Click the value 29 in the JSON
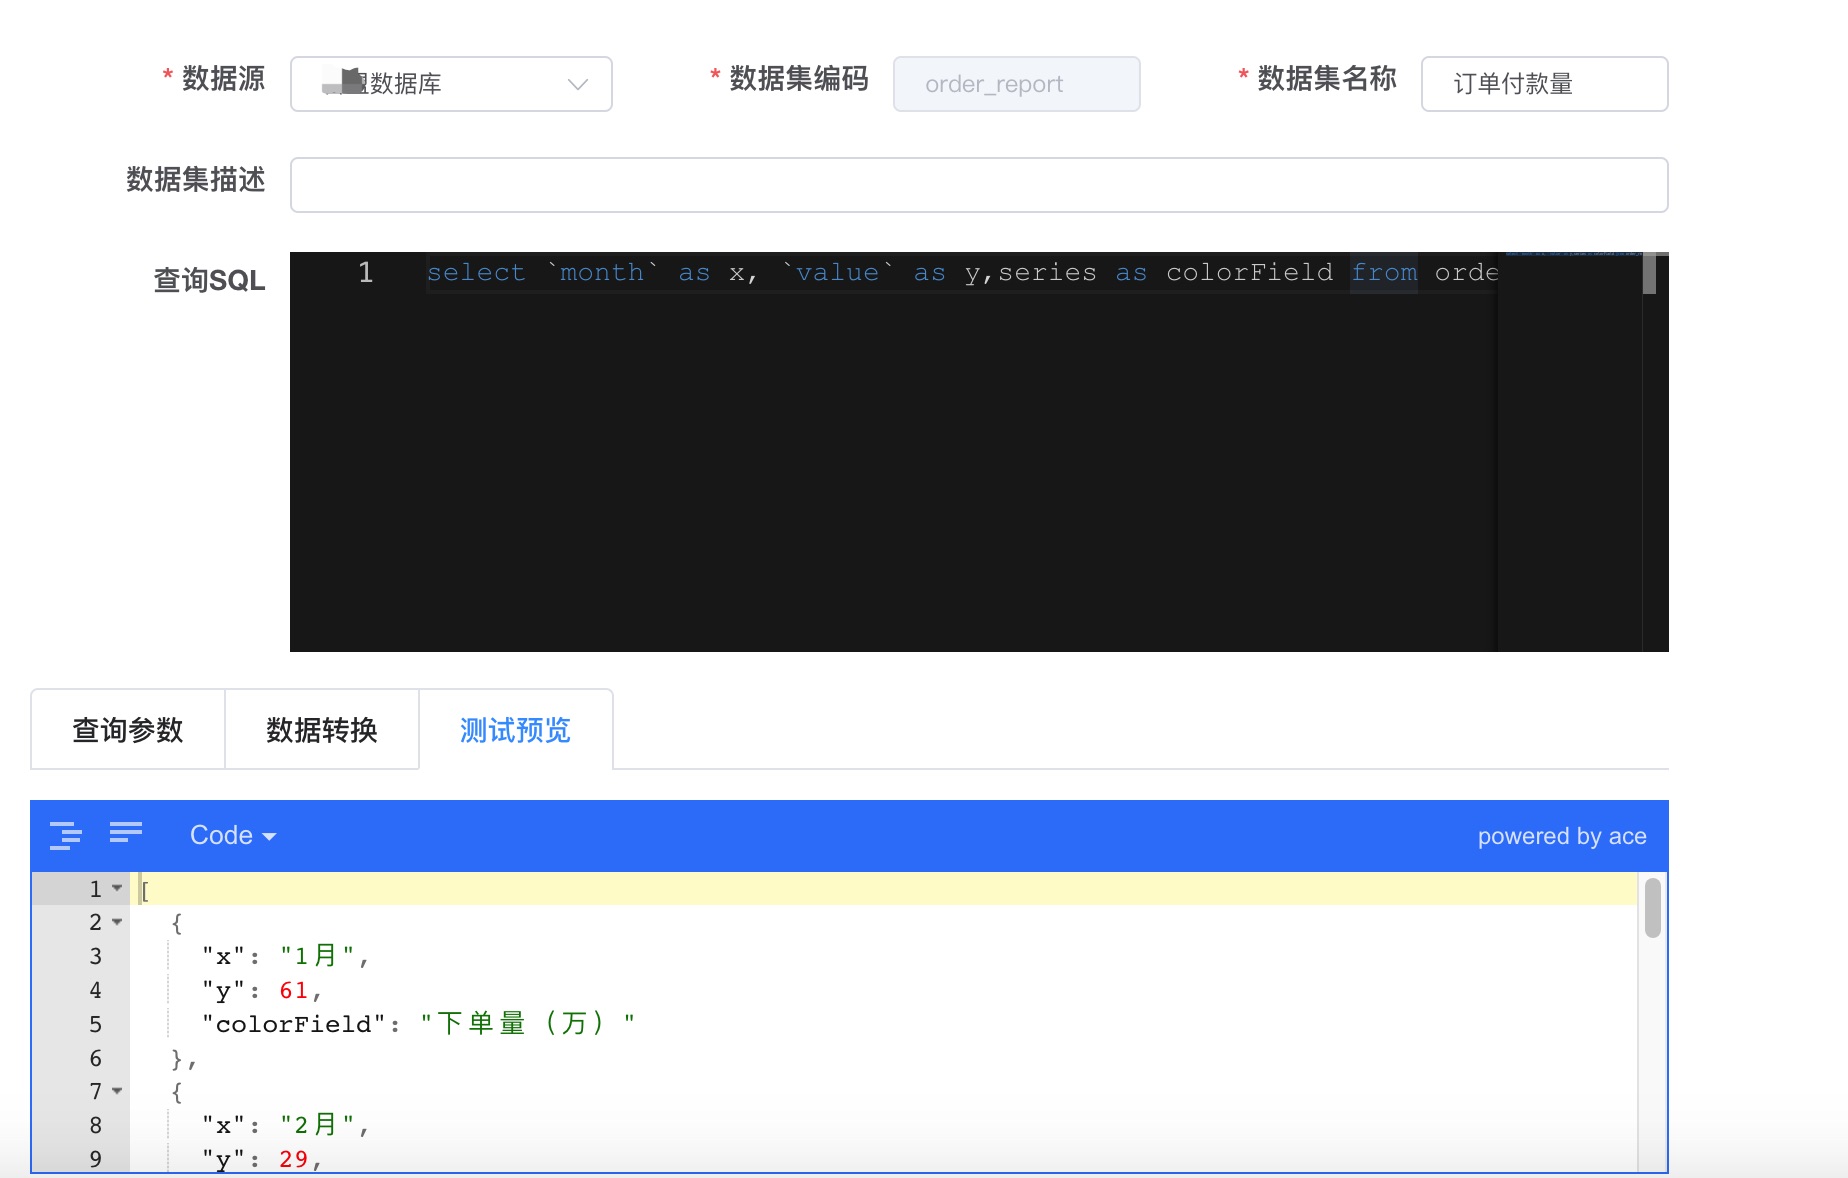Viewport: 1848px width, 1178px height. pyautogui.click(x=293, y=1159)
